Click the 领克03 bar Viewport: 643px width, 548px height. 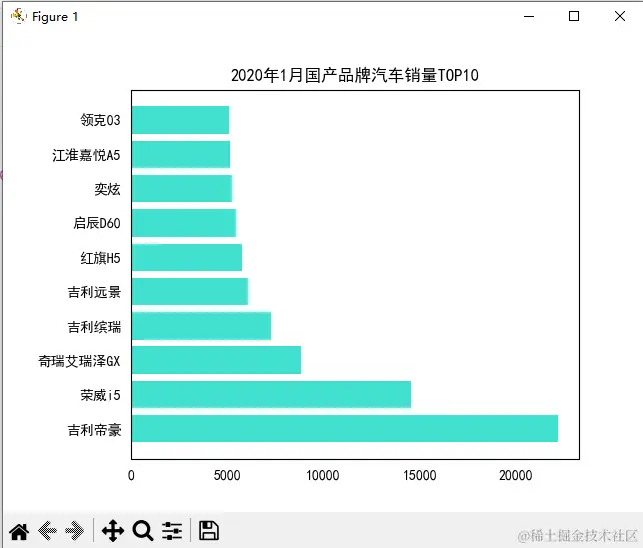tap(180, 120)
